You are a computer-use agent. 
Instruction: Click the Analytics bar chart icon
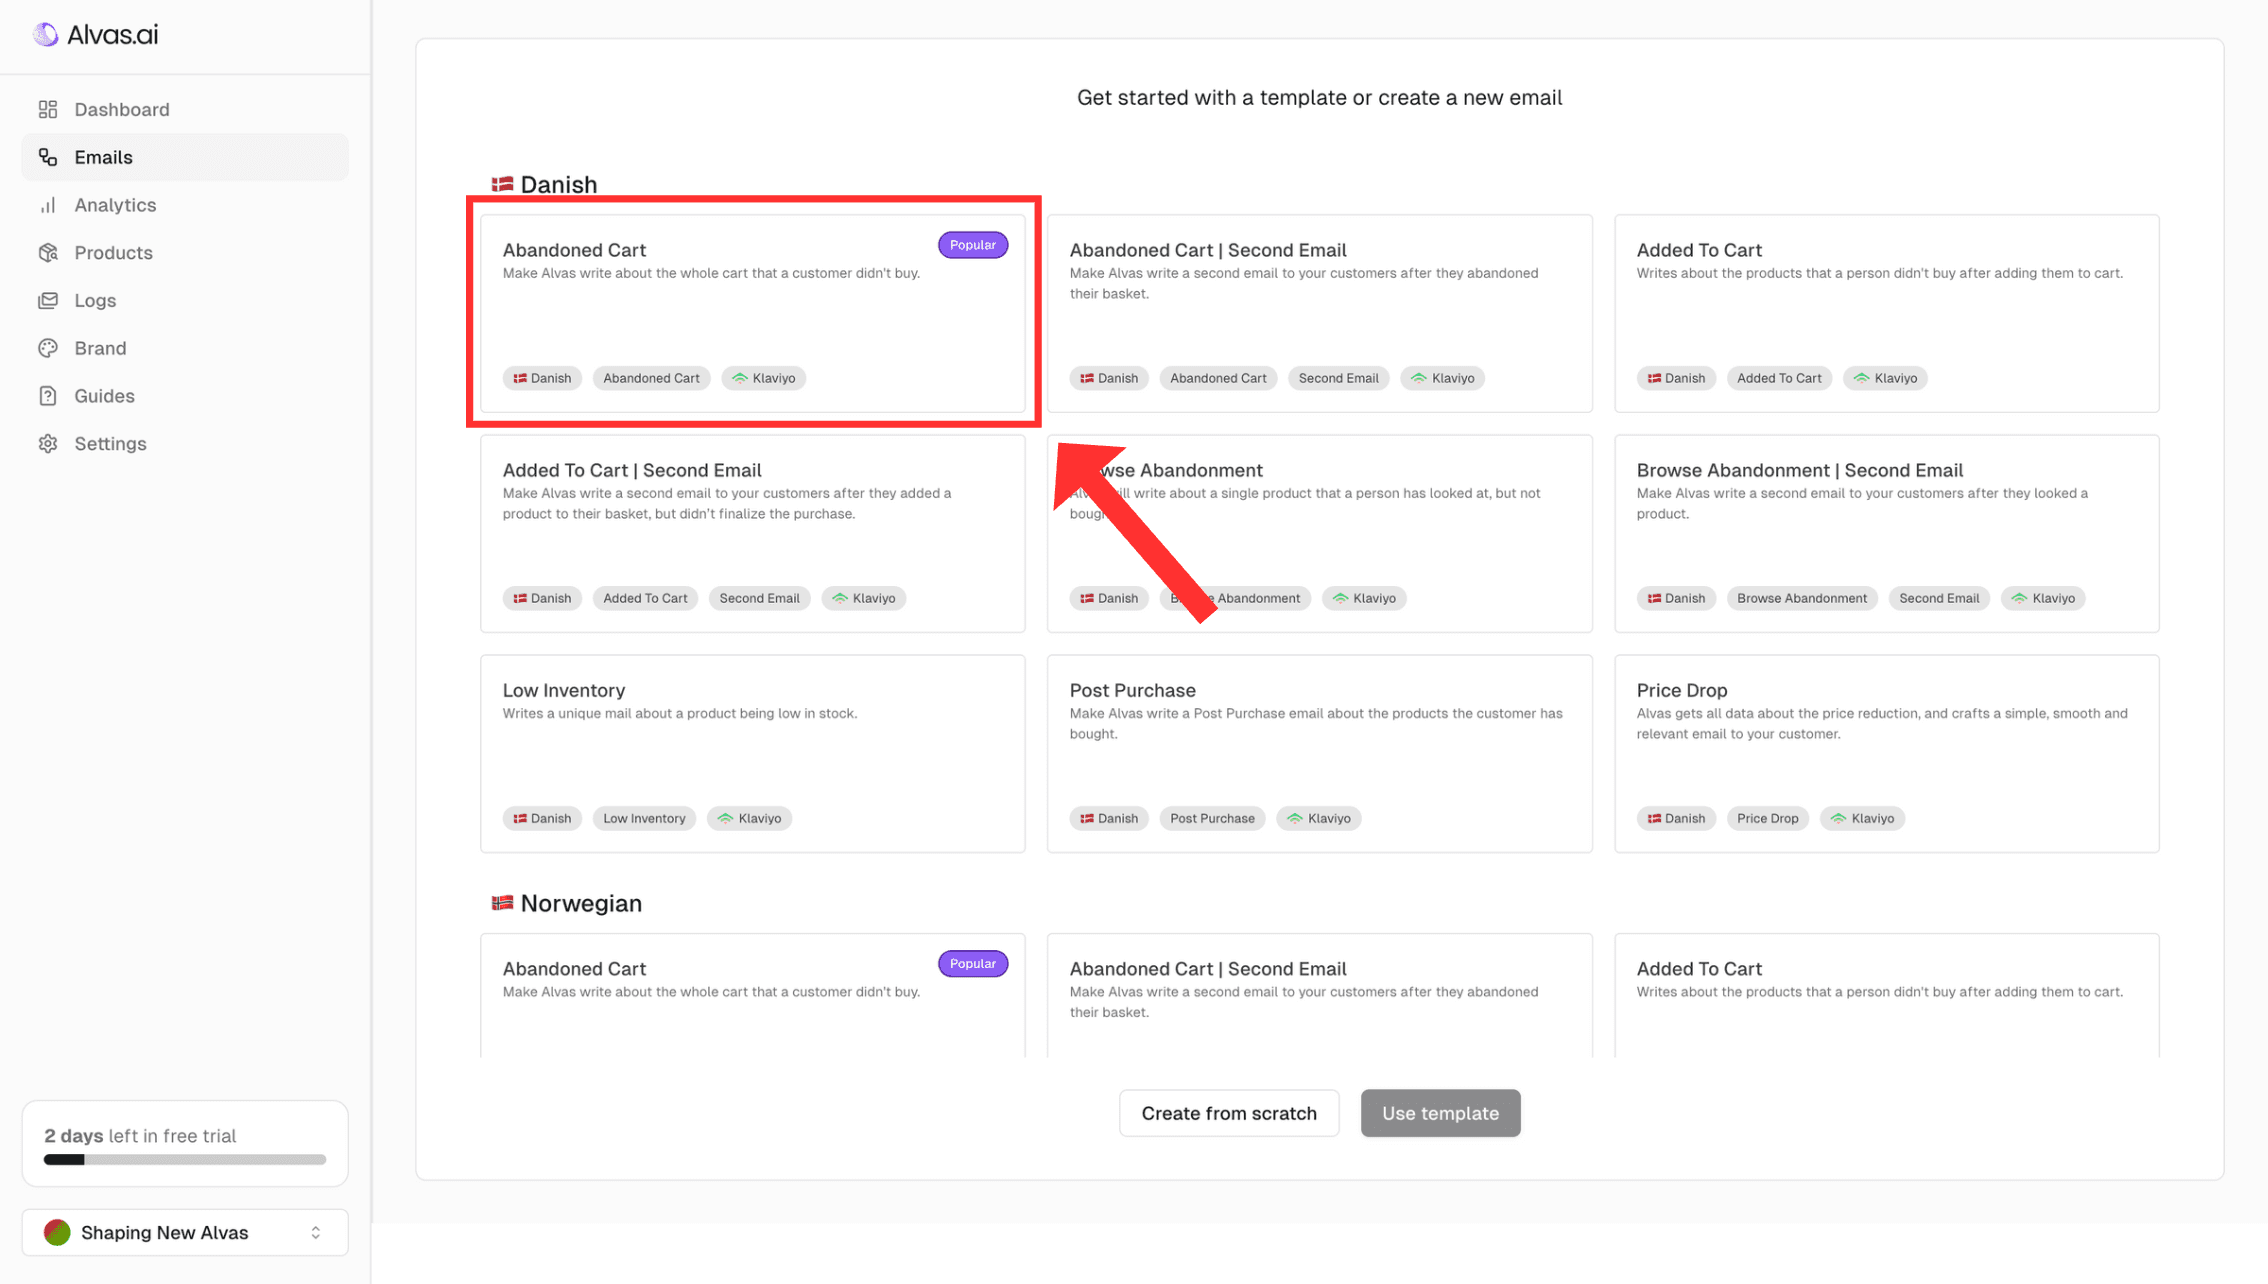pyautogui.click(x=48, y=205)
